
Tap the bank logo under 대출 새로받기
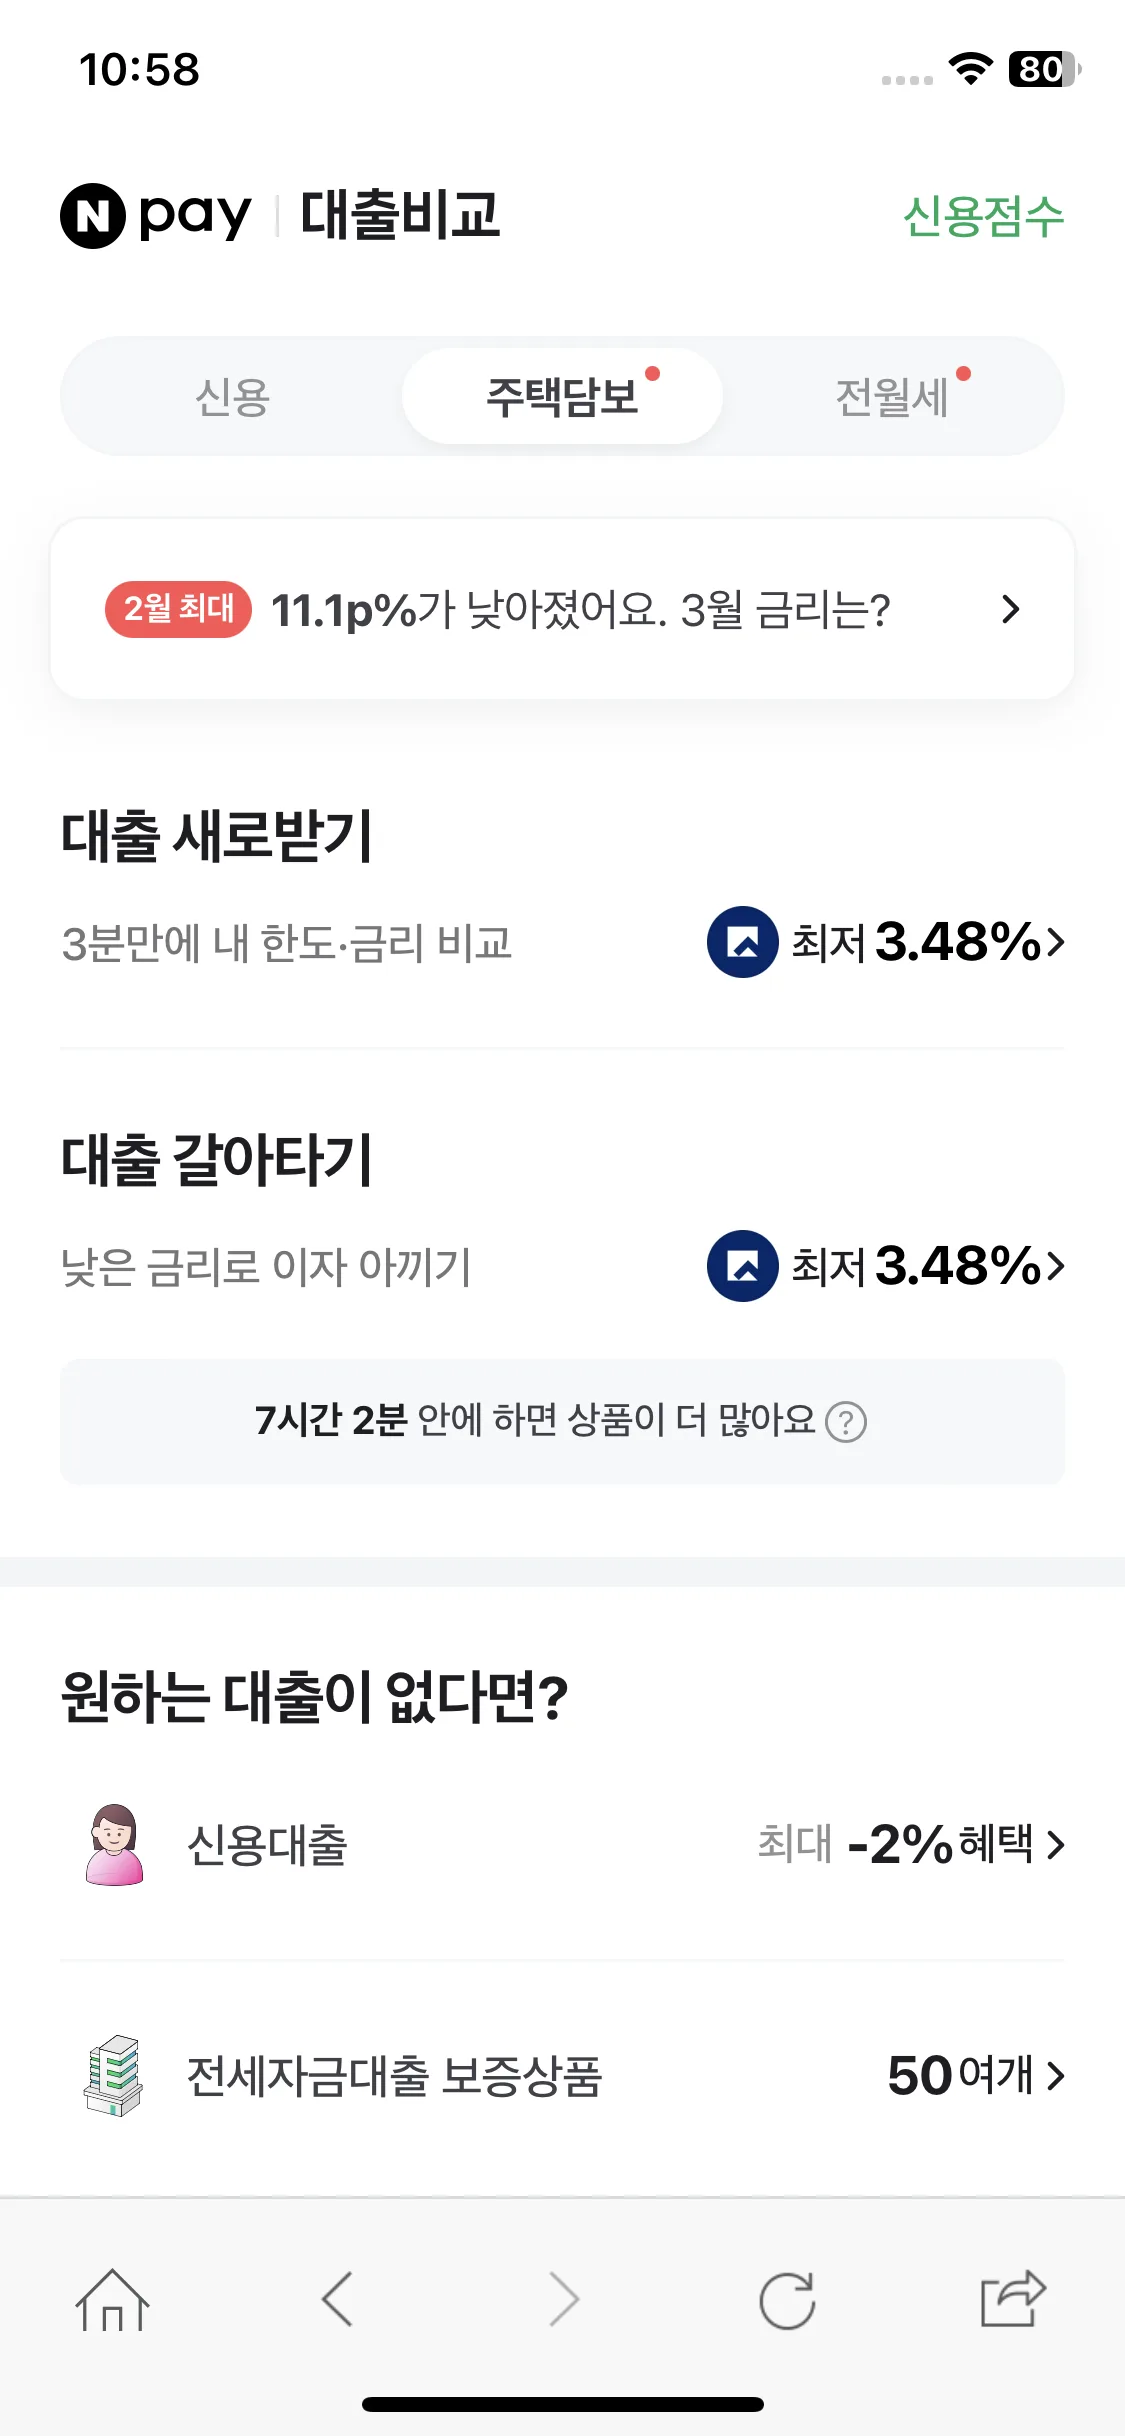point(742,942)
